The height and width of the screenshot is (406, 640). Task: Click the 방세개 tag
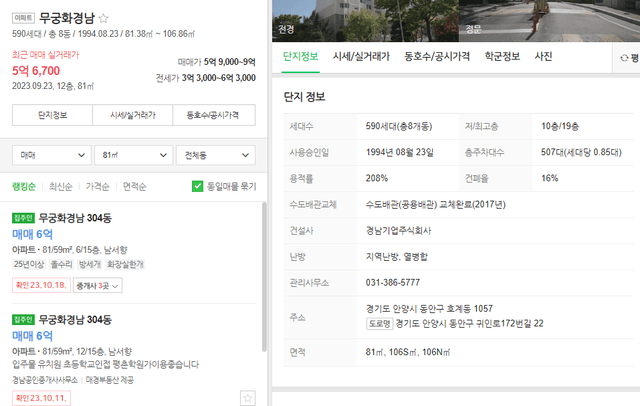coord(89,264)
